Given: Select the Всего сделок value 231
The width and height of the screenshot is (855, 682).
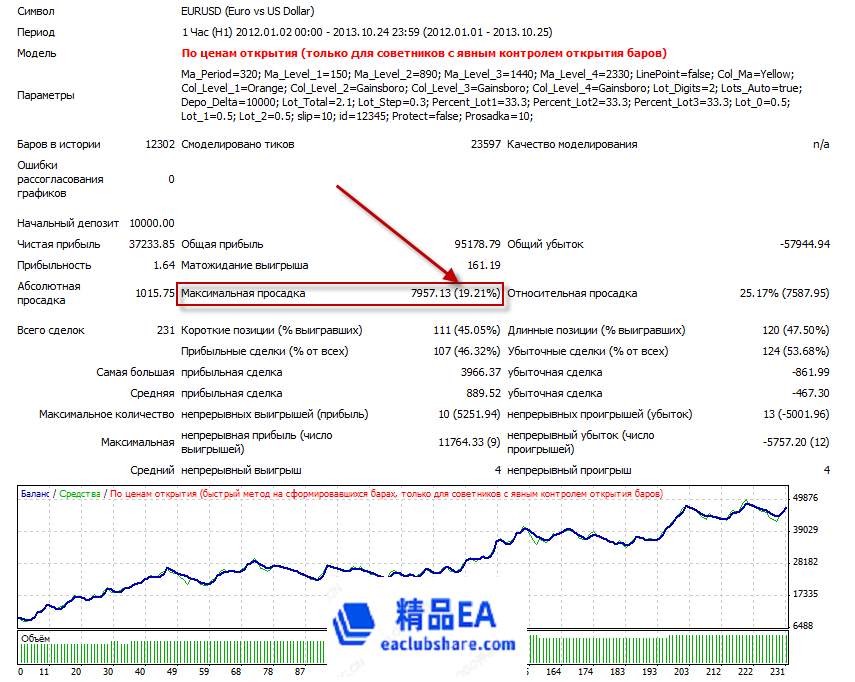Looking at the screenshot, I should (164, 330).
